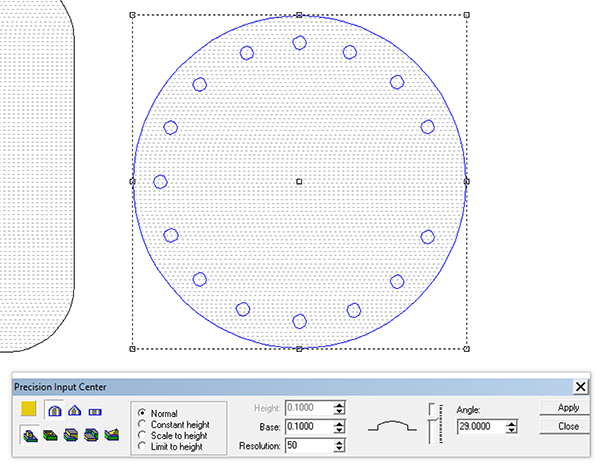Viewport: 600px width, 468px height.
Task: Decrease Resolution with the down arrow
Action: point(339,449)
